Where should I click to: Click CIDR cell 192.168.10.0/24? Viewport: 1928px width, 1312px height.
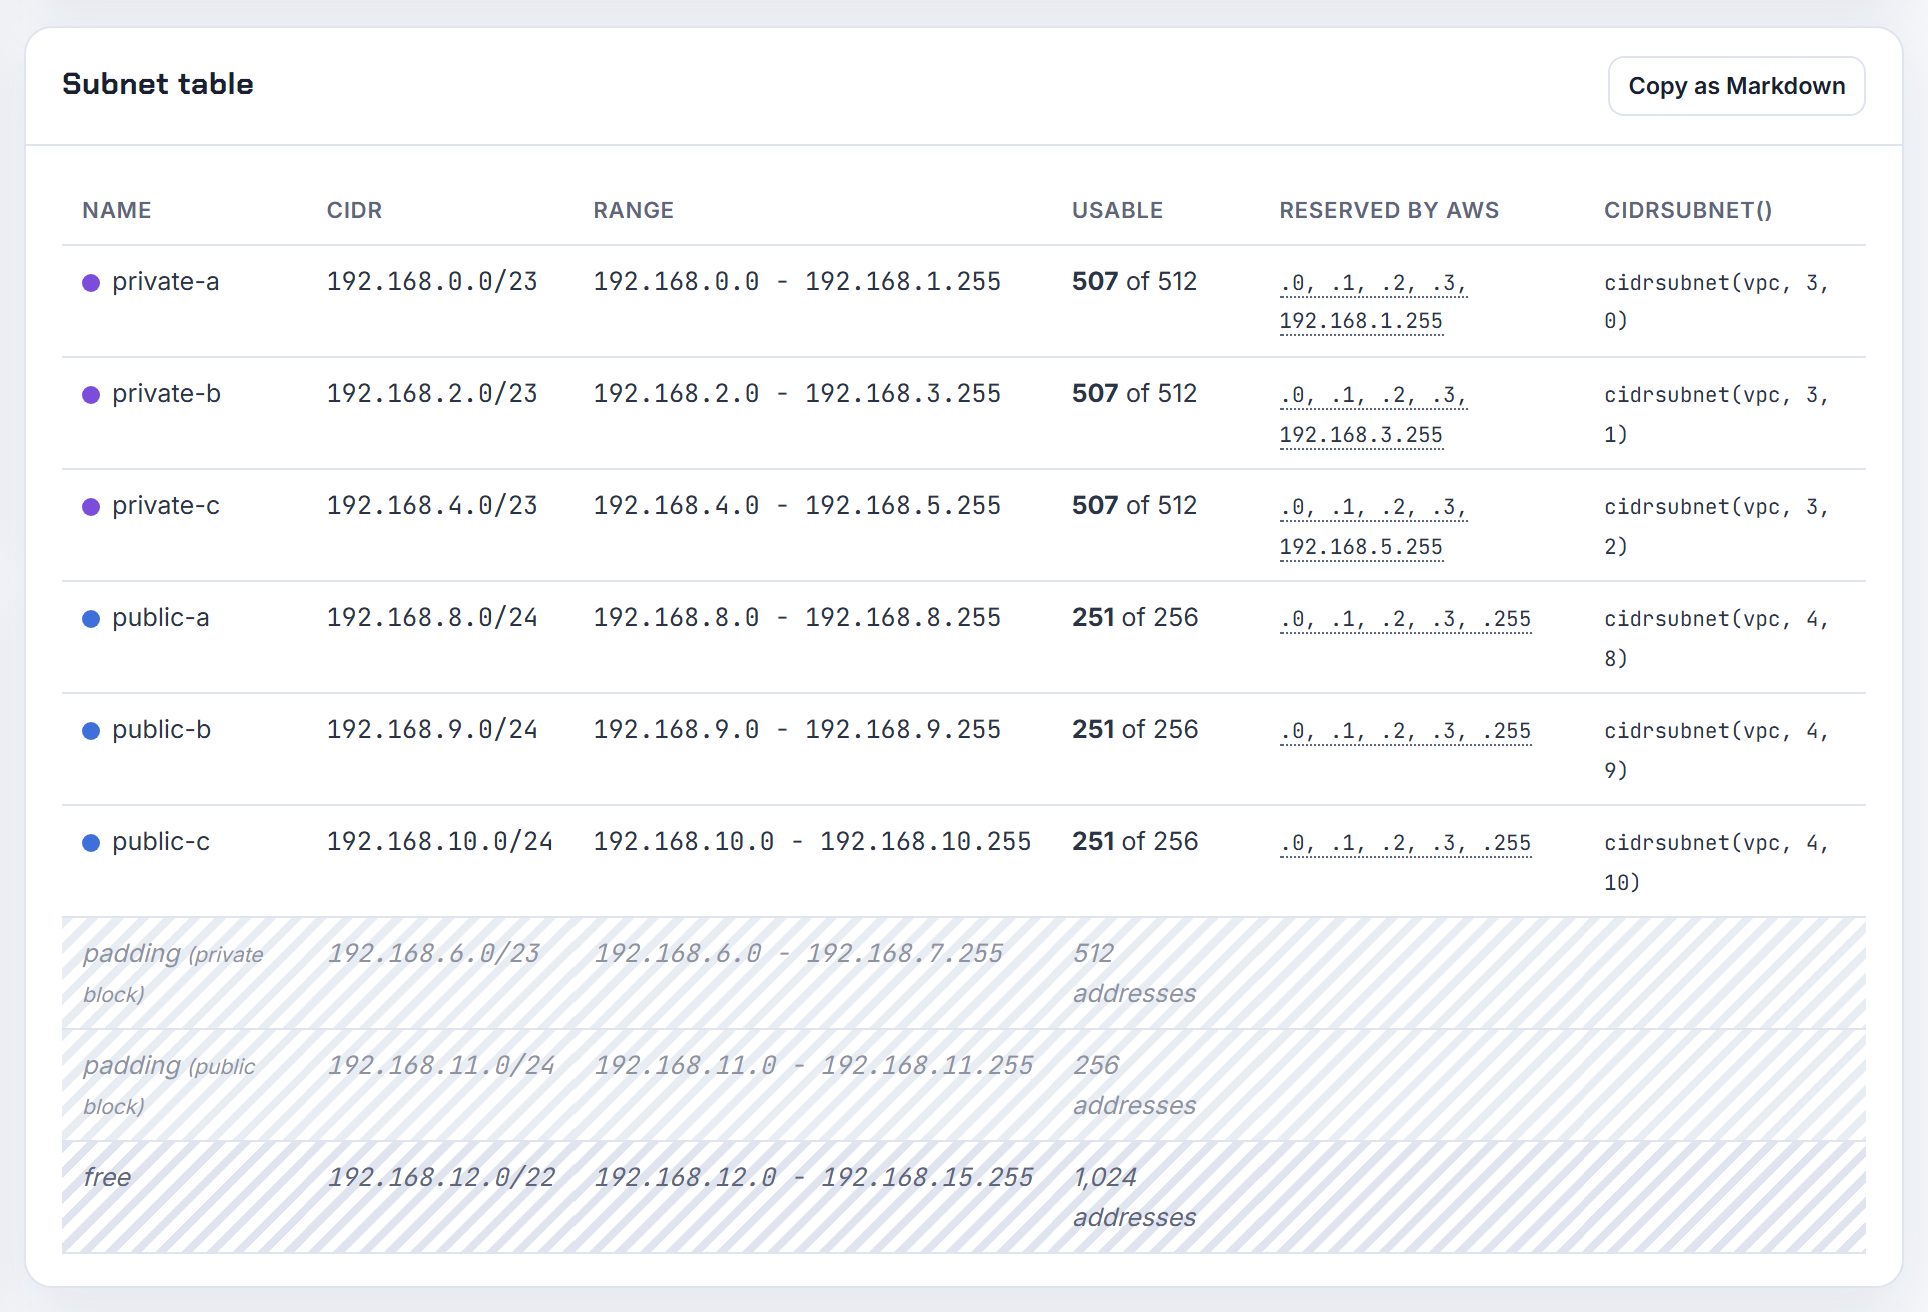pyautogui.click(x=440, y=842)
